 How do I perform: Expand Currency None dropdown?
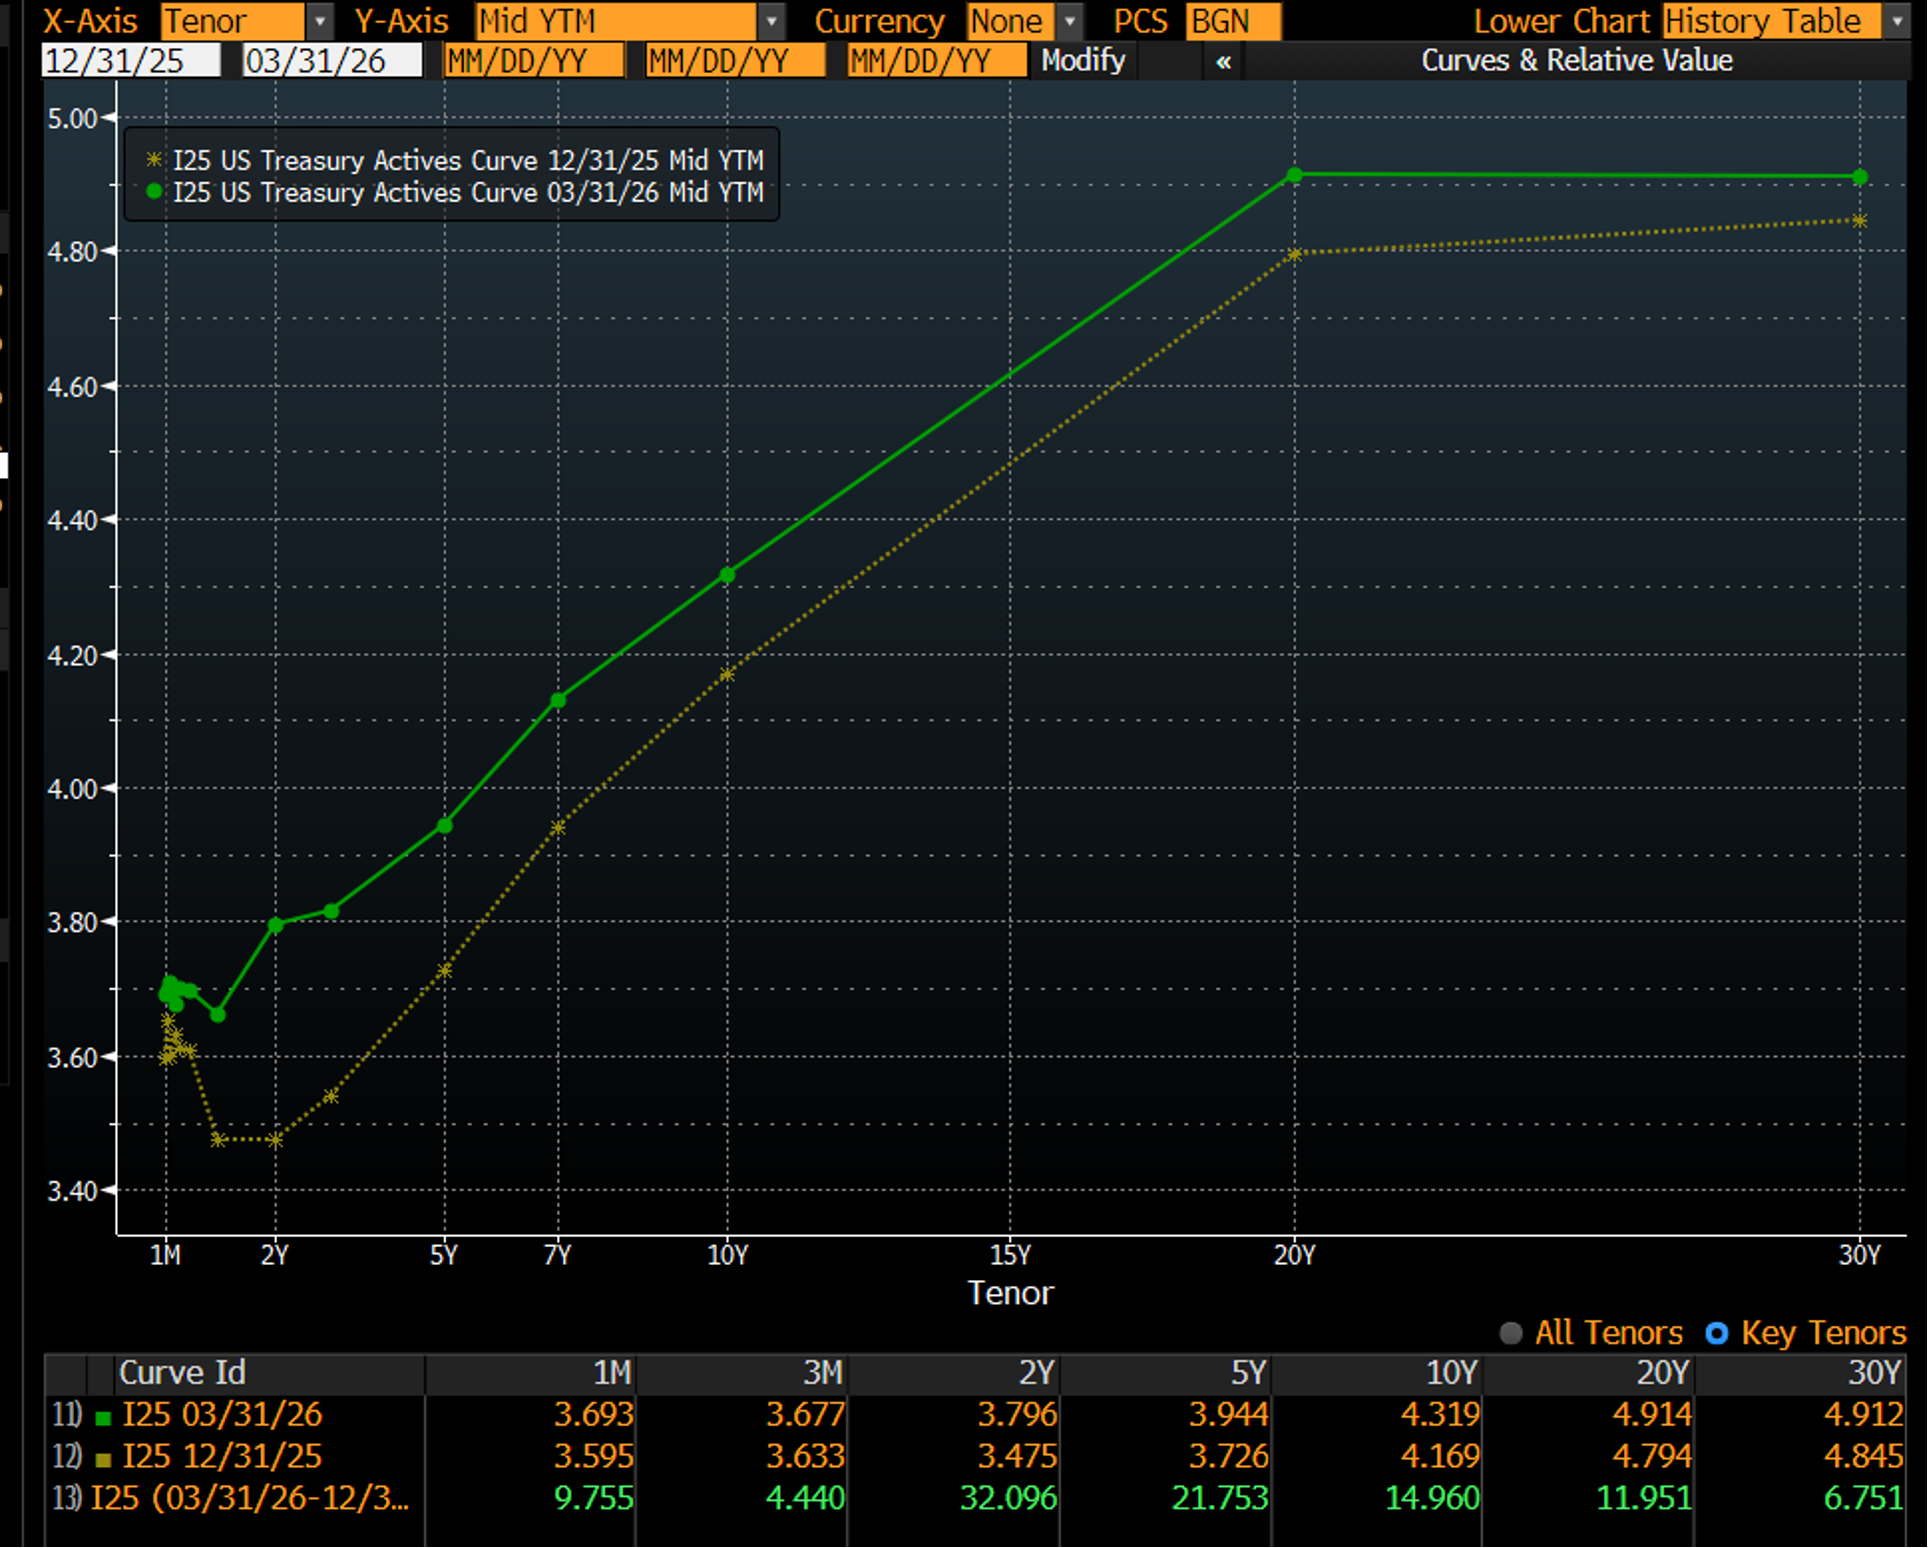1070,21
